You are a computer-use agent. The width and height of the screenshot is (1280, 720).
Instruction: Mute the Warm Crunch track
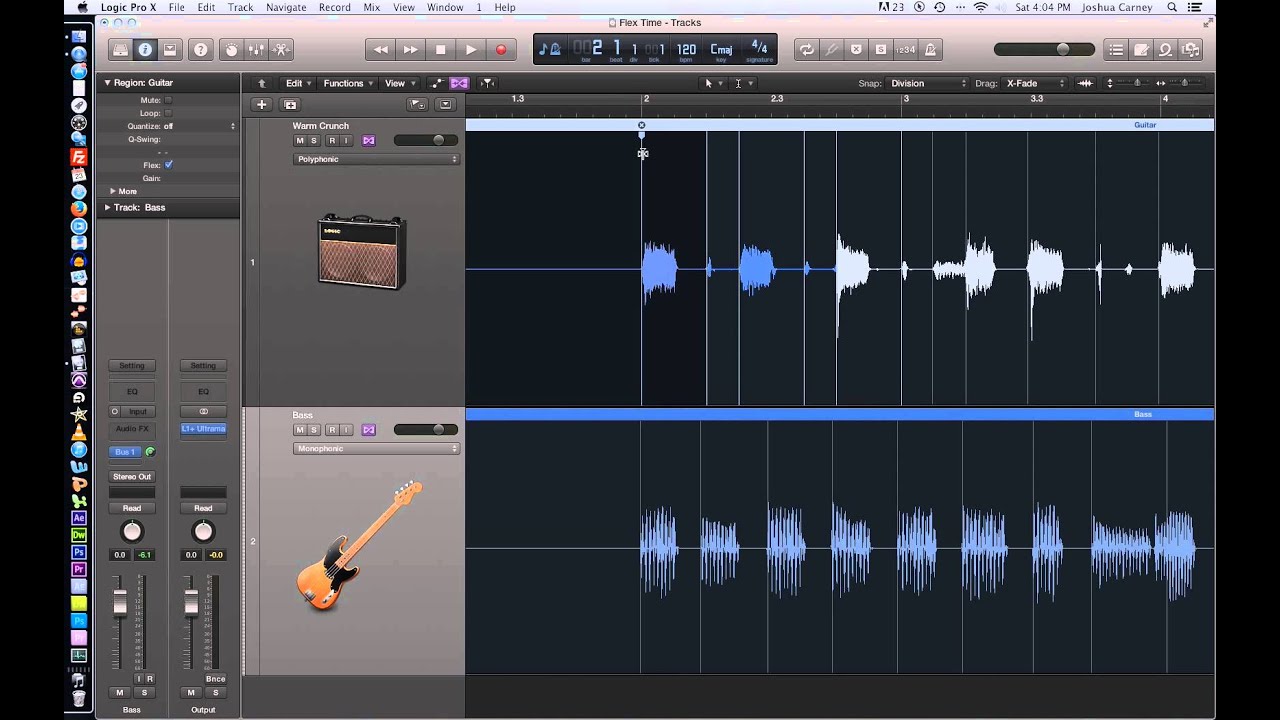[x=299, y=141]
